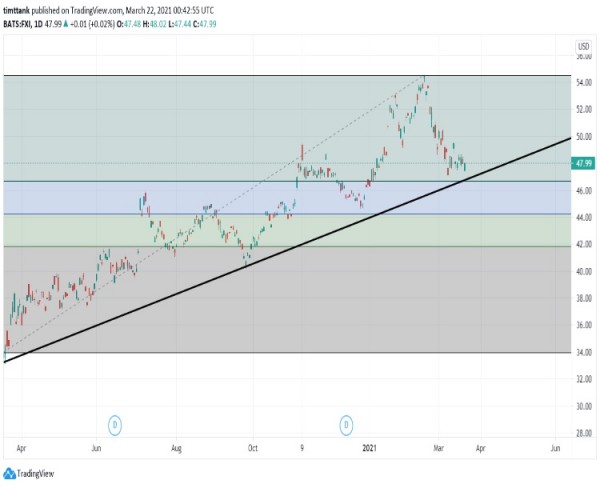Click the TradingView cloud logo icon
The width and height of the screenshot is (600, 488).
pos(12,473)
